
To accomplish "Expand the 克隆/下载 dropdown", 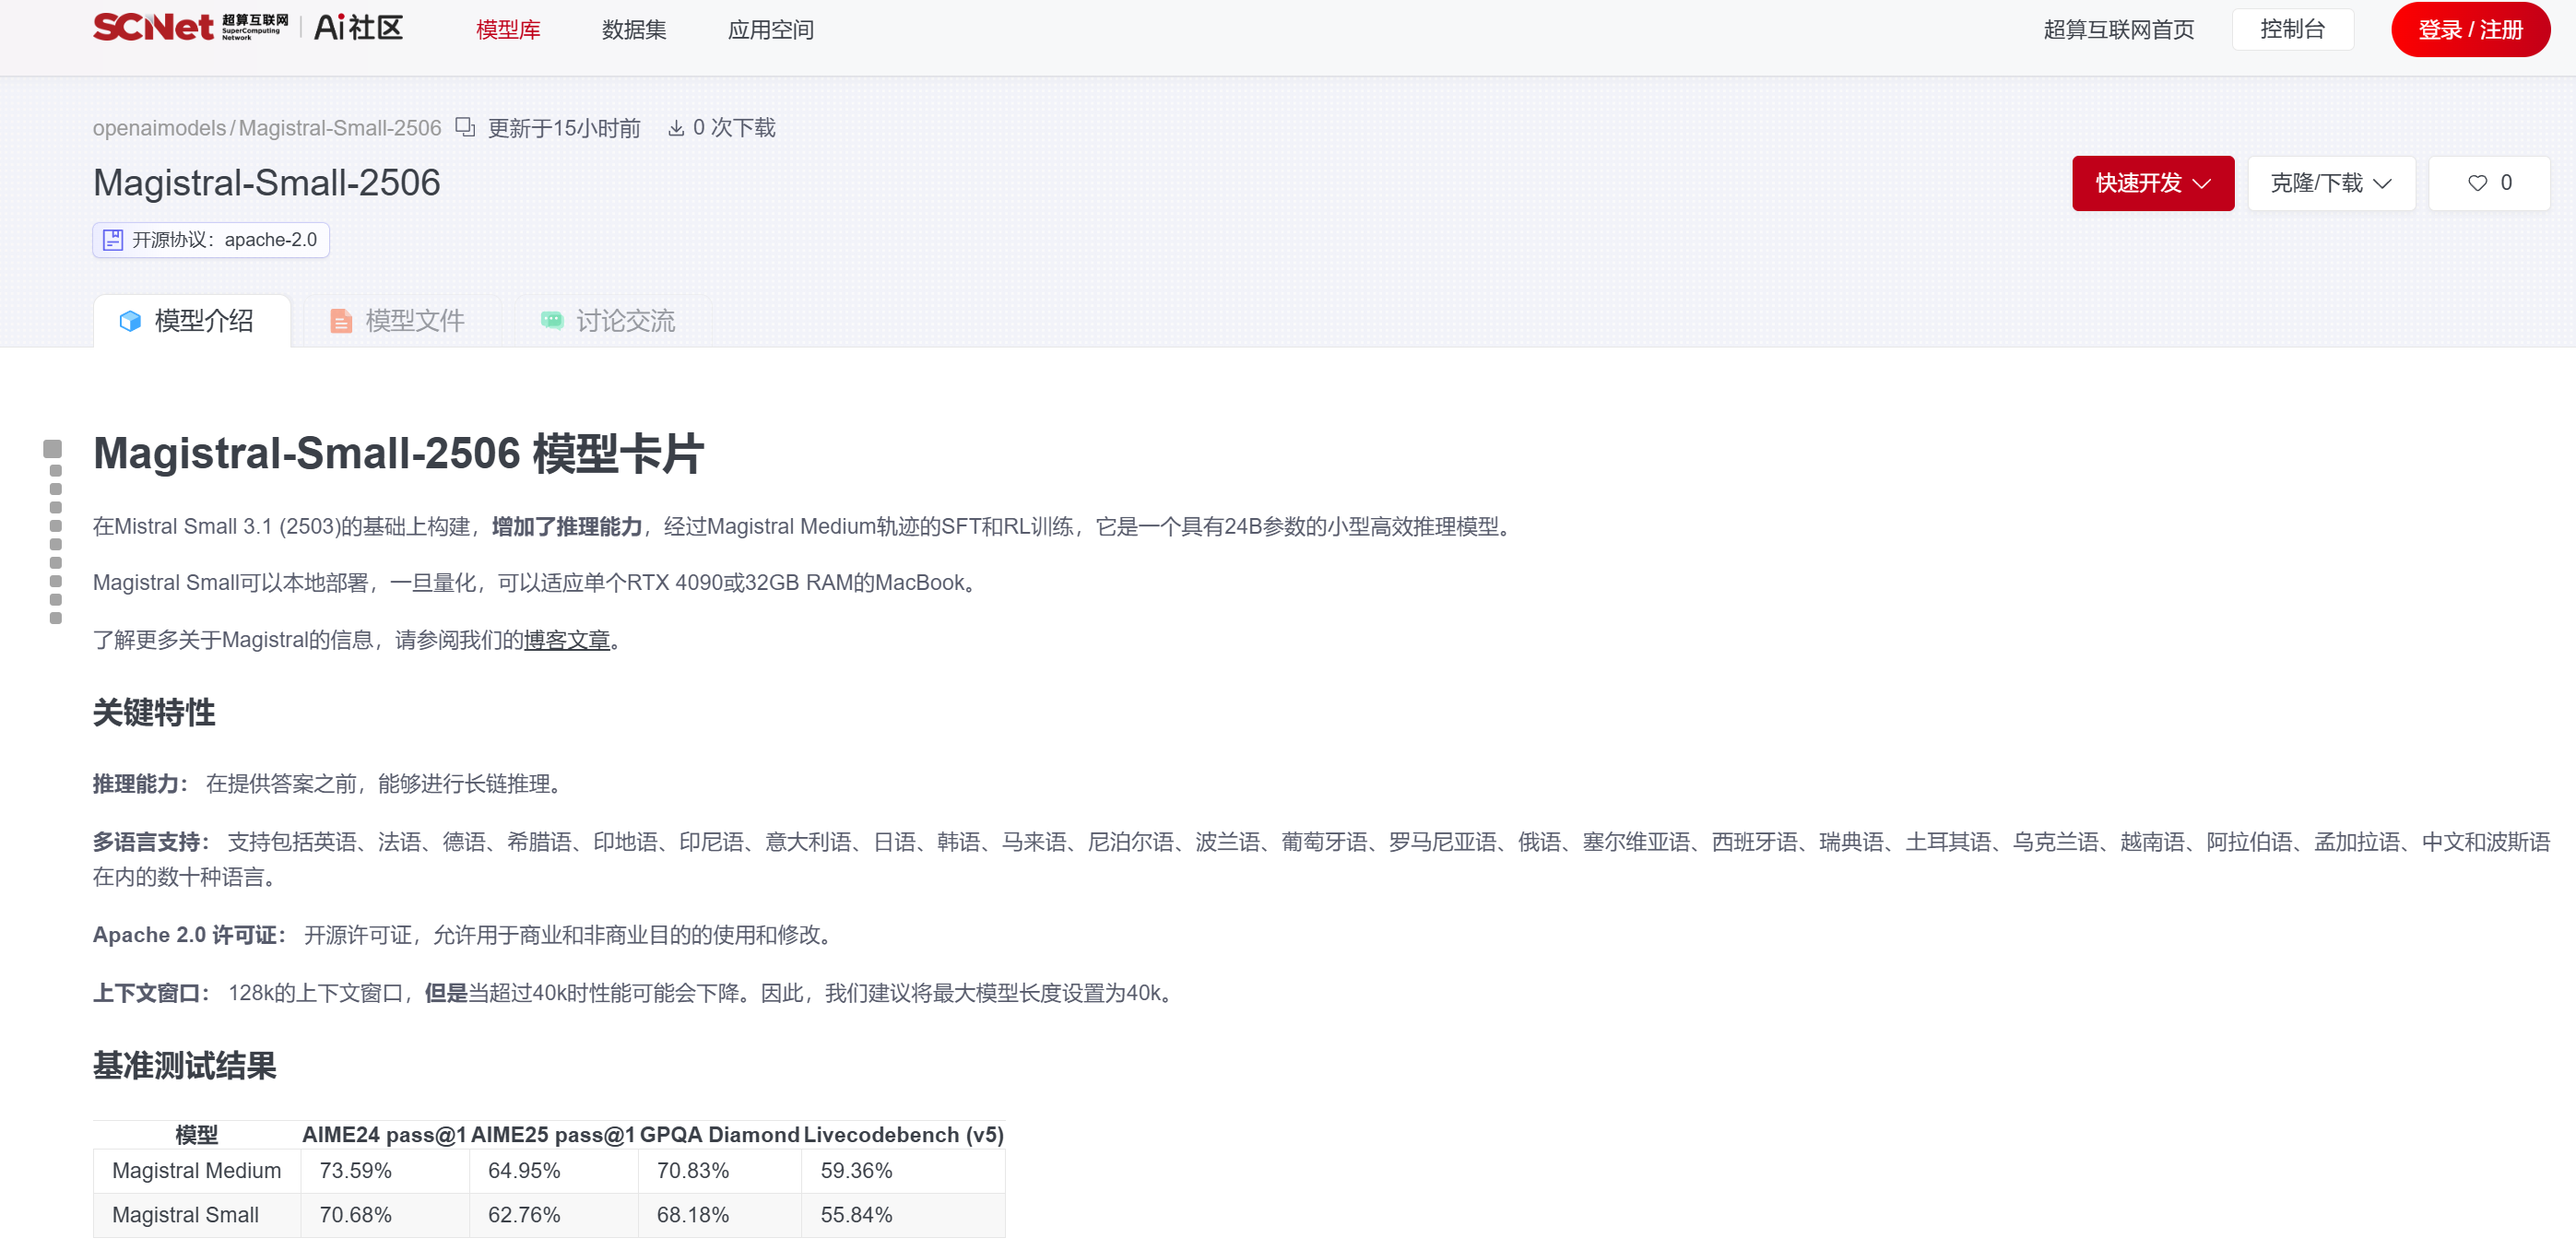I will pos(2331,183).
